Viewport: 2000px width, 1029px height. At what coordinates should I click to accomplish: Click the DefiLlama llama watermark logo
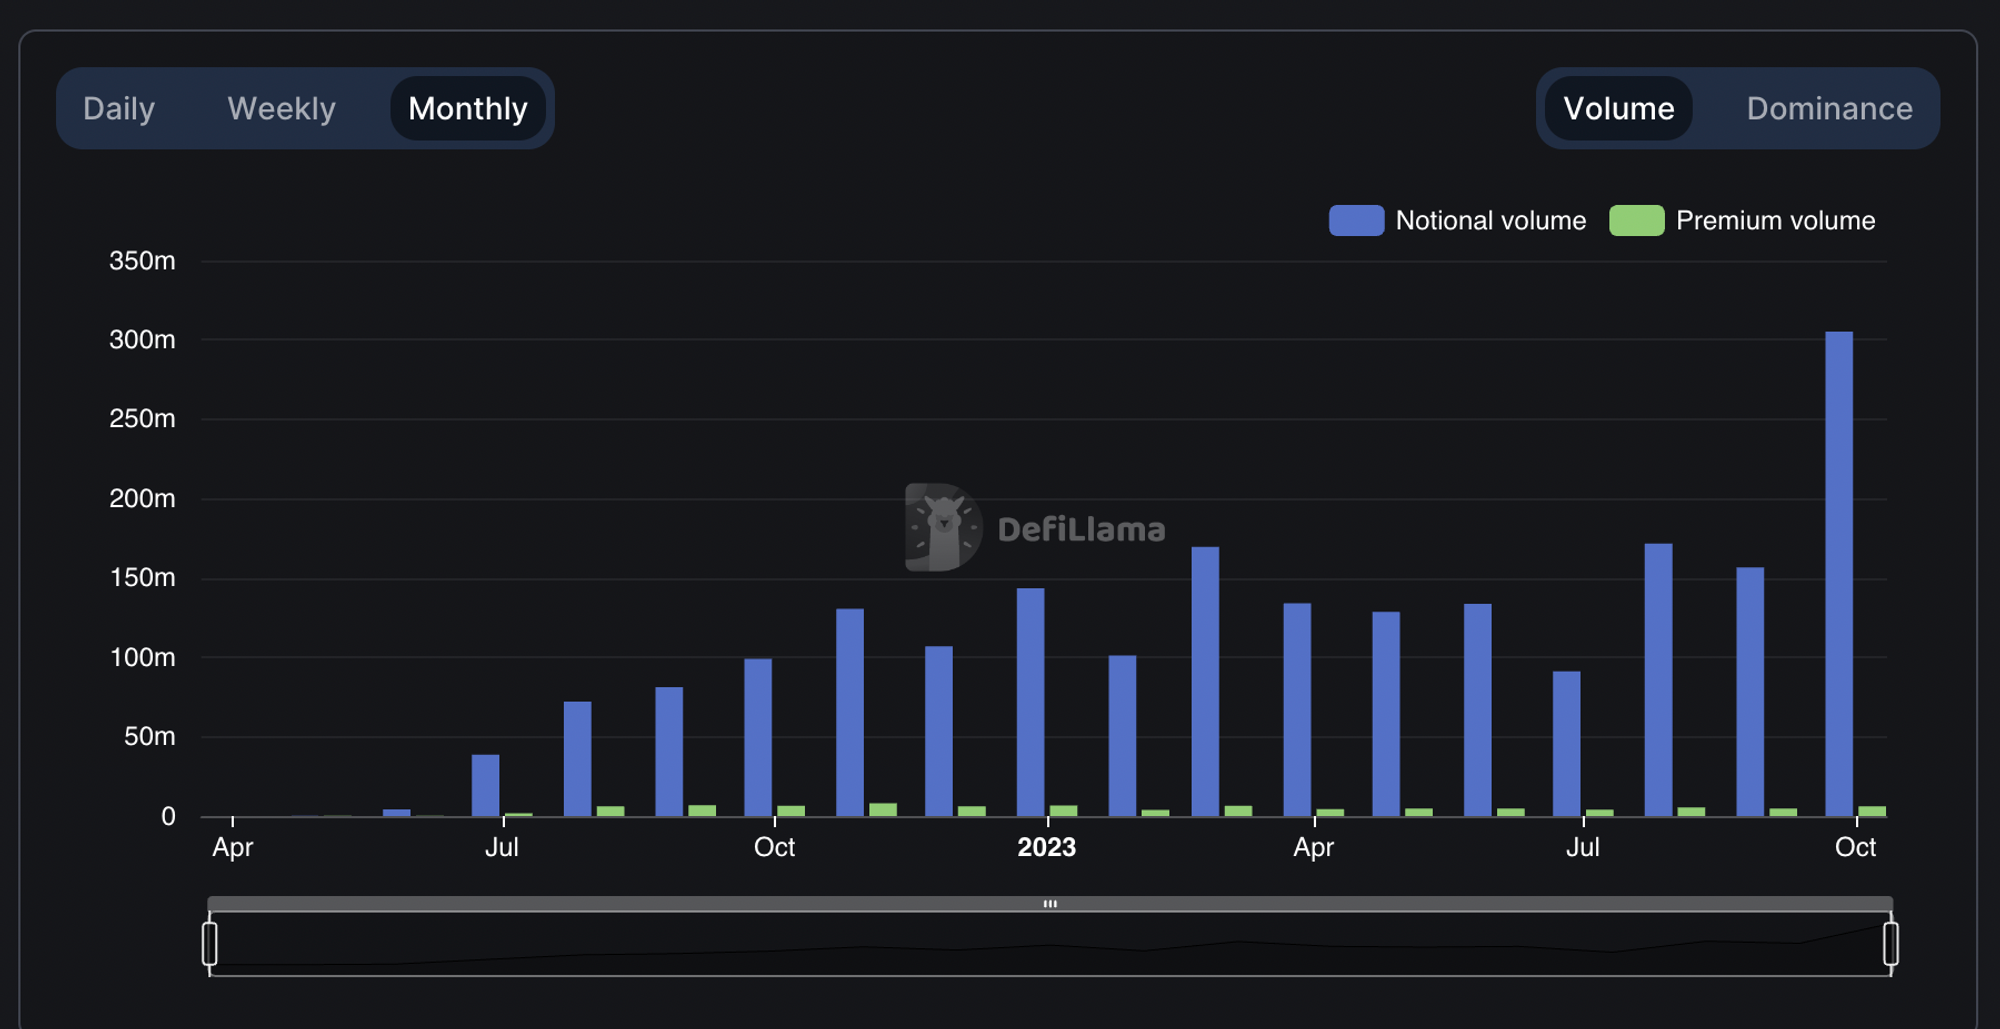[x=942, y=527]
